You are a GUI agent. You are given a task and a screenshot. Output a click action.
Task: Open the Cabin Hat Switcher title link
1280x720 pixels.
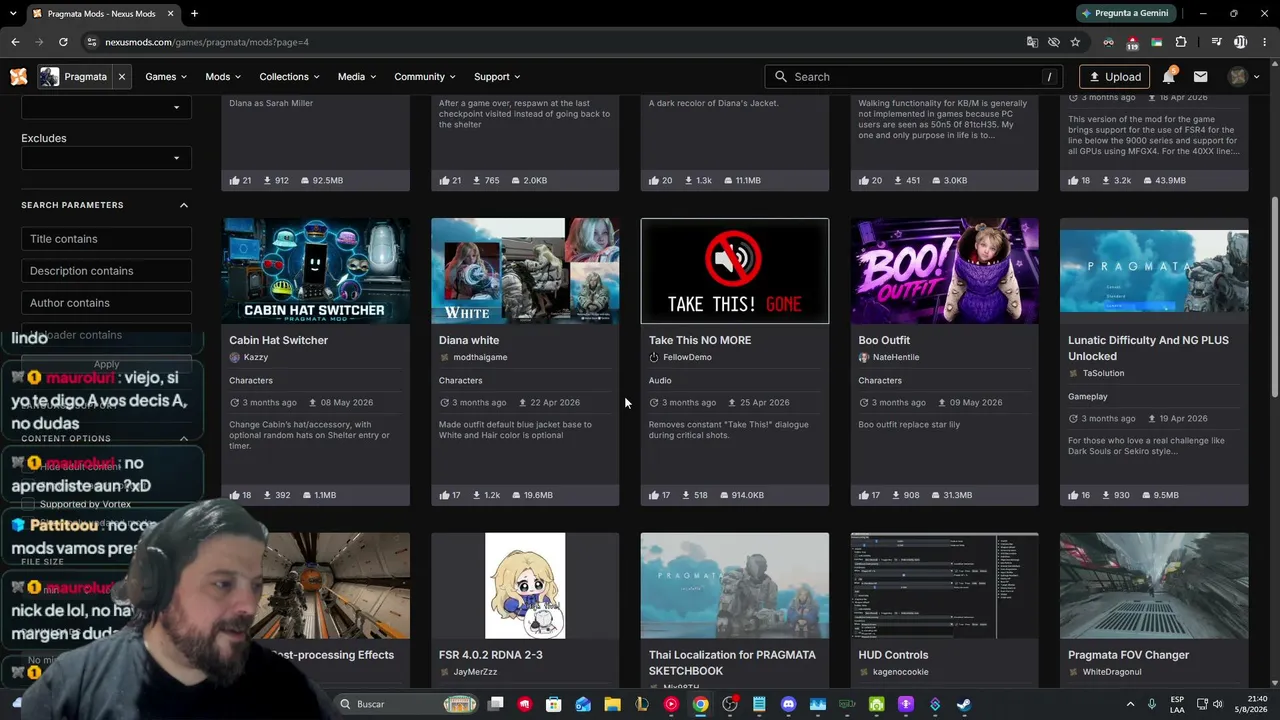pos(278,340)
